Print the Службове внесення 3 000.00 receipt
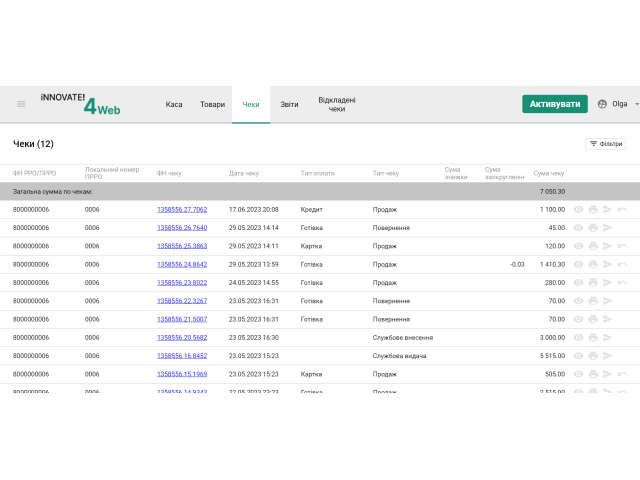Viewport: 640px width, 480px height. coord(593,338)
